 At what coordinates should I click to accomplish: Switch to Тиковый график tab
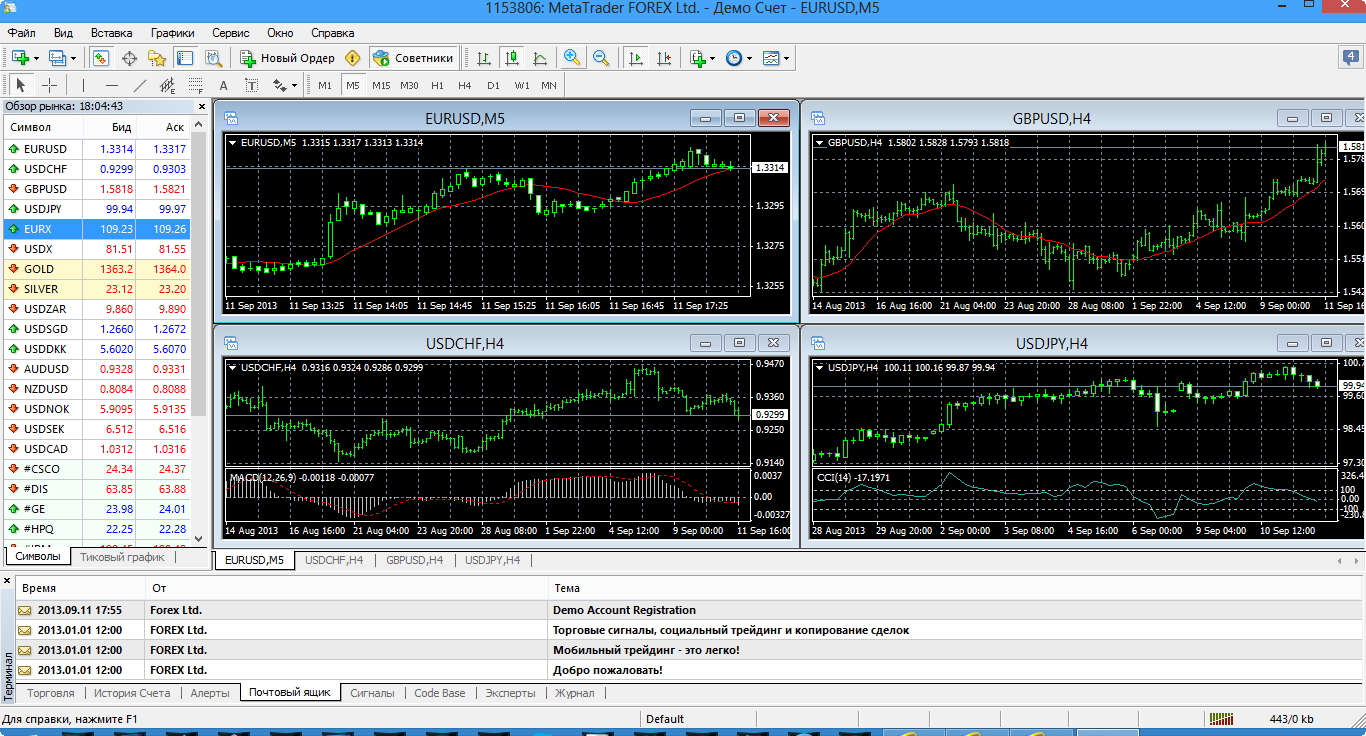click(x=122, y=557)
